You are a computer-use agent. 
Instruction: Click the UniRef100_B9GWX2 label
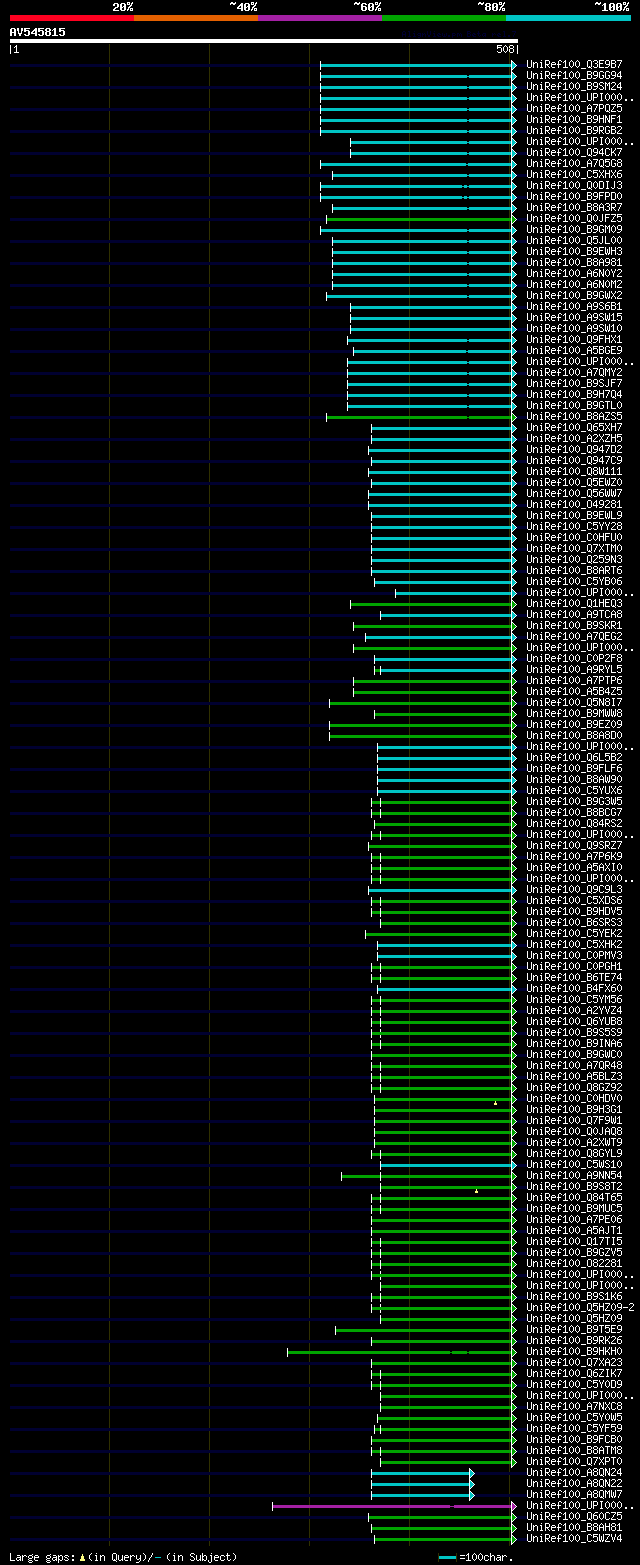(574, 296)
